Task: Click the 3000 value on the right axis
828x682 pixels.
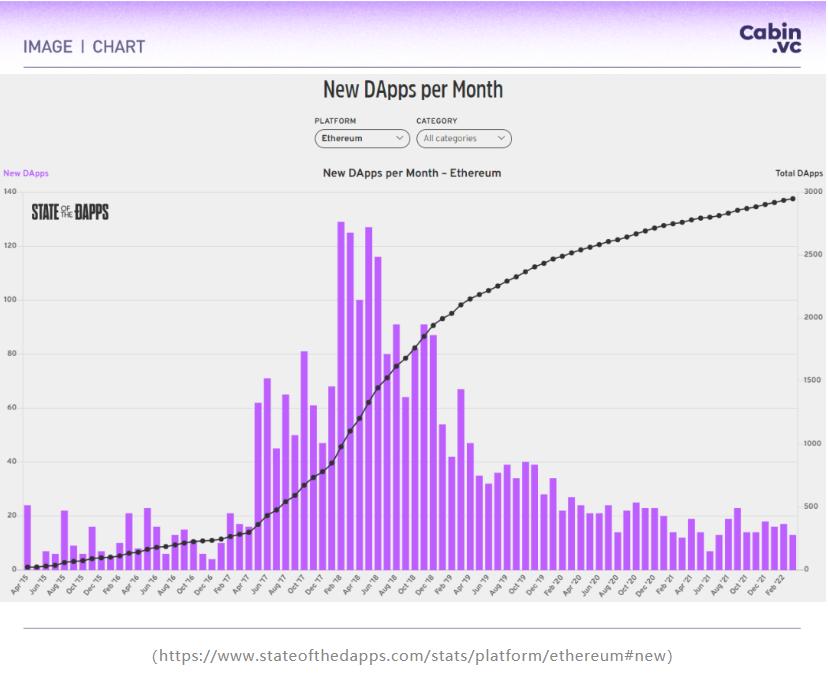Action: click(x=812, y=191)
